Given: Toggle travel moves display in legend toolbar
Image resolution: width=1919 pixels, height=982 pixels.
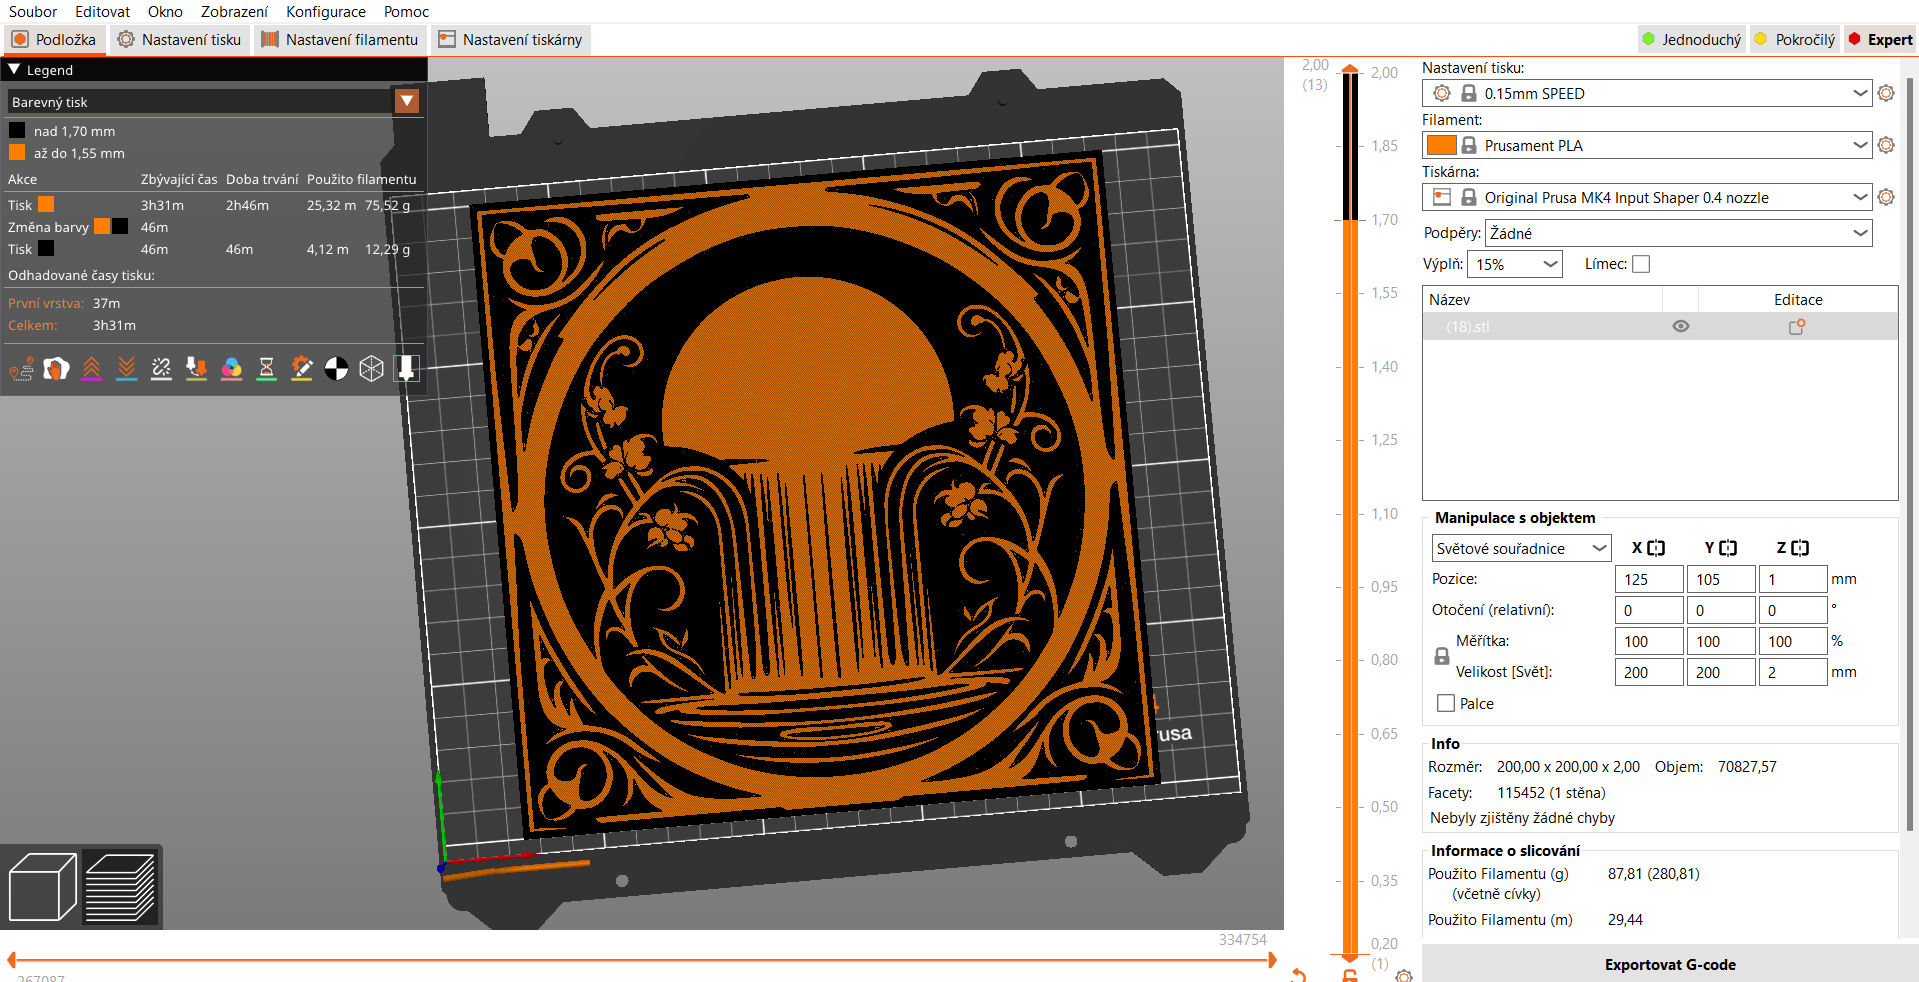Looking at the screenshot, I should pos(22,369).
